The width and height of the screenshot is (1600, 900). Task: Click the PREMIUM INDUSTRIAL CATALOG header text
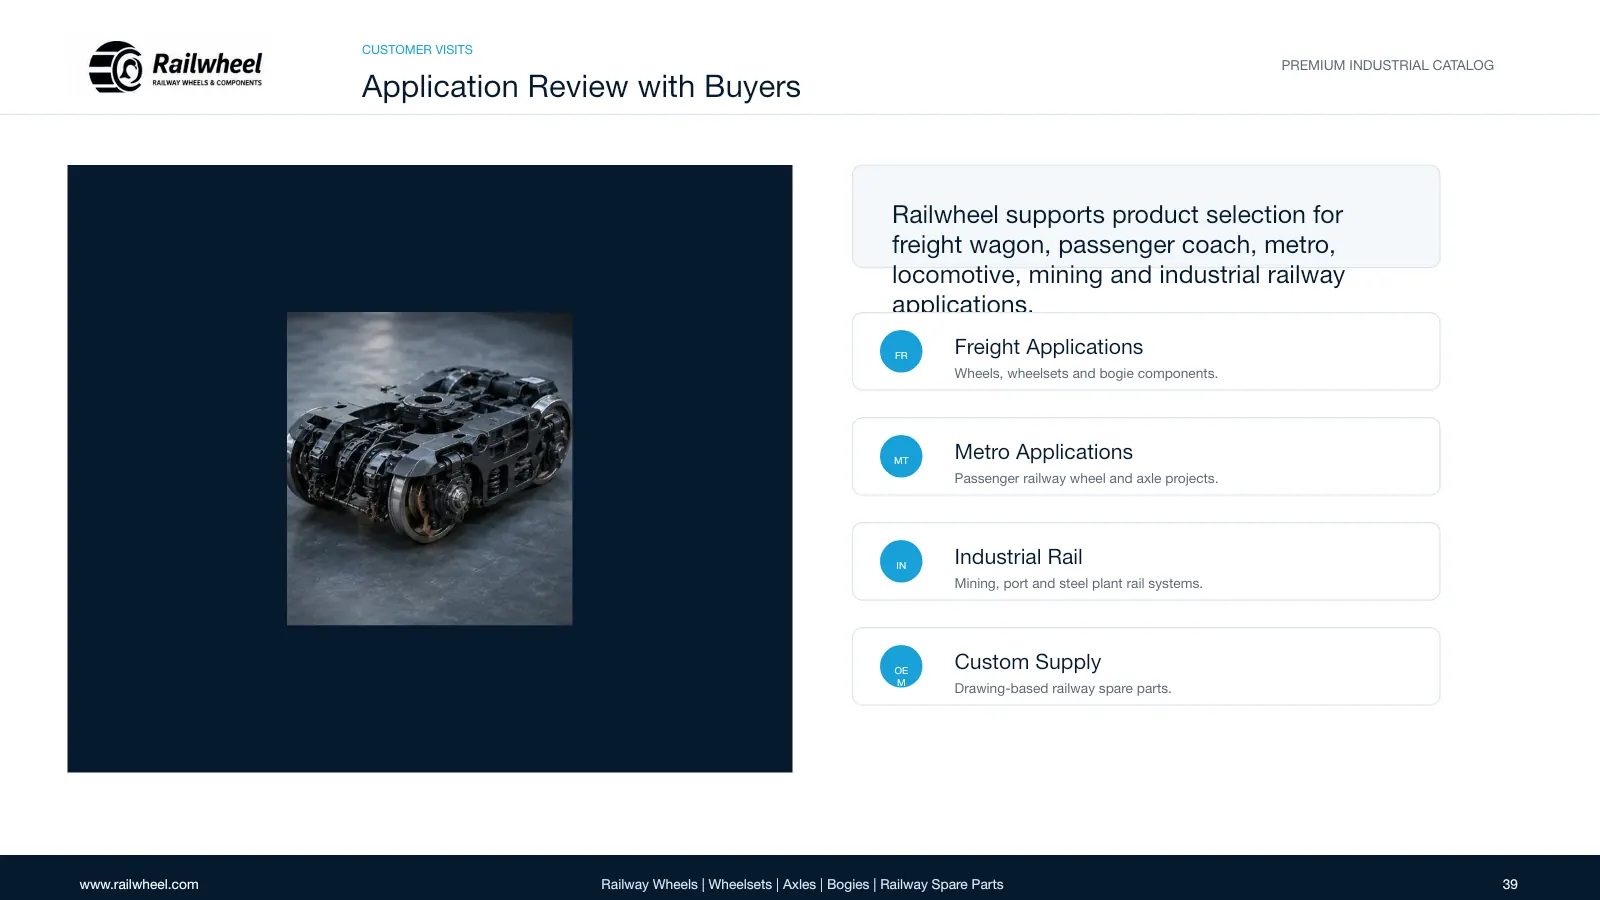click(x=1387, y=65)
